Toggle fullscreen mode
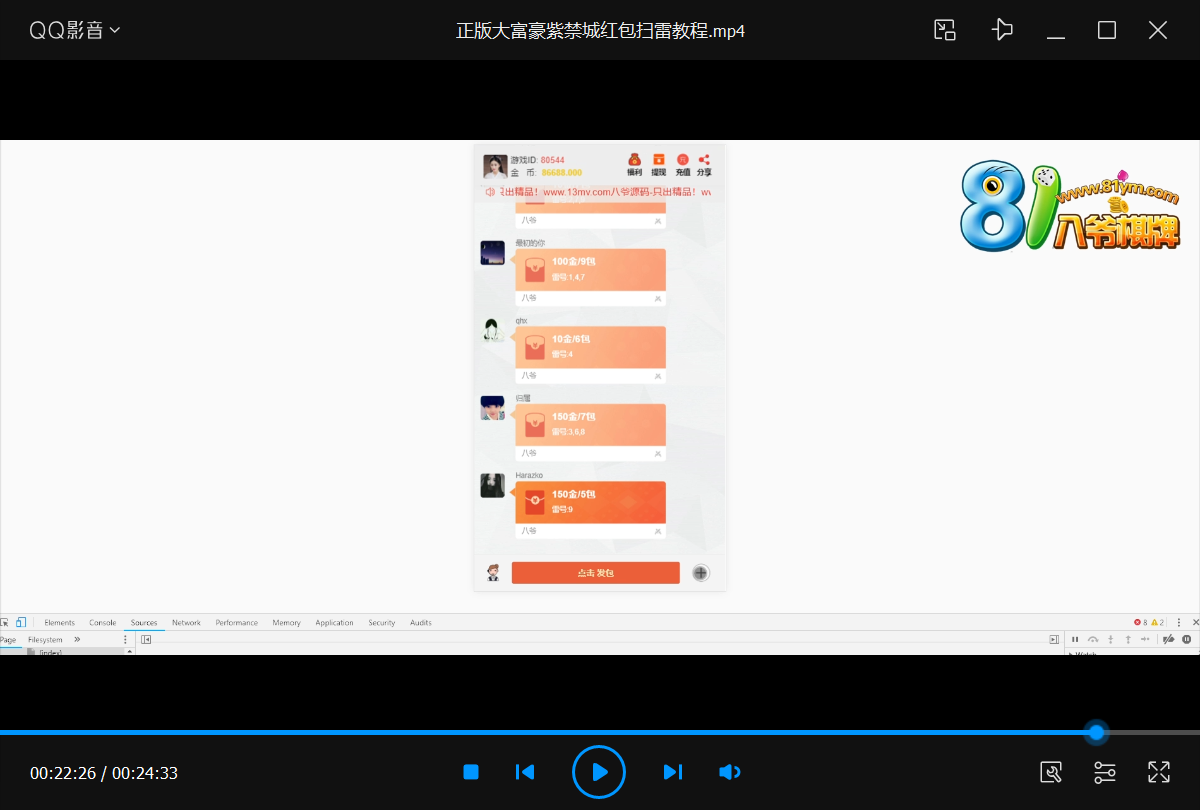Image resolution: width=1200 pixels, height=810 pixels. coord(1159,772)
